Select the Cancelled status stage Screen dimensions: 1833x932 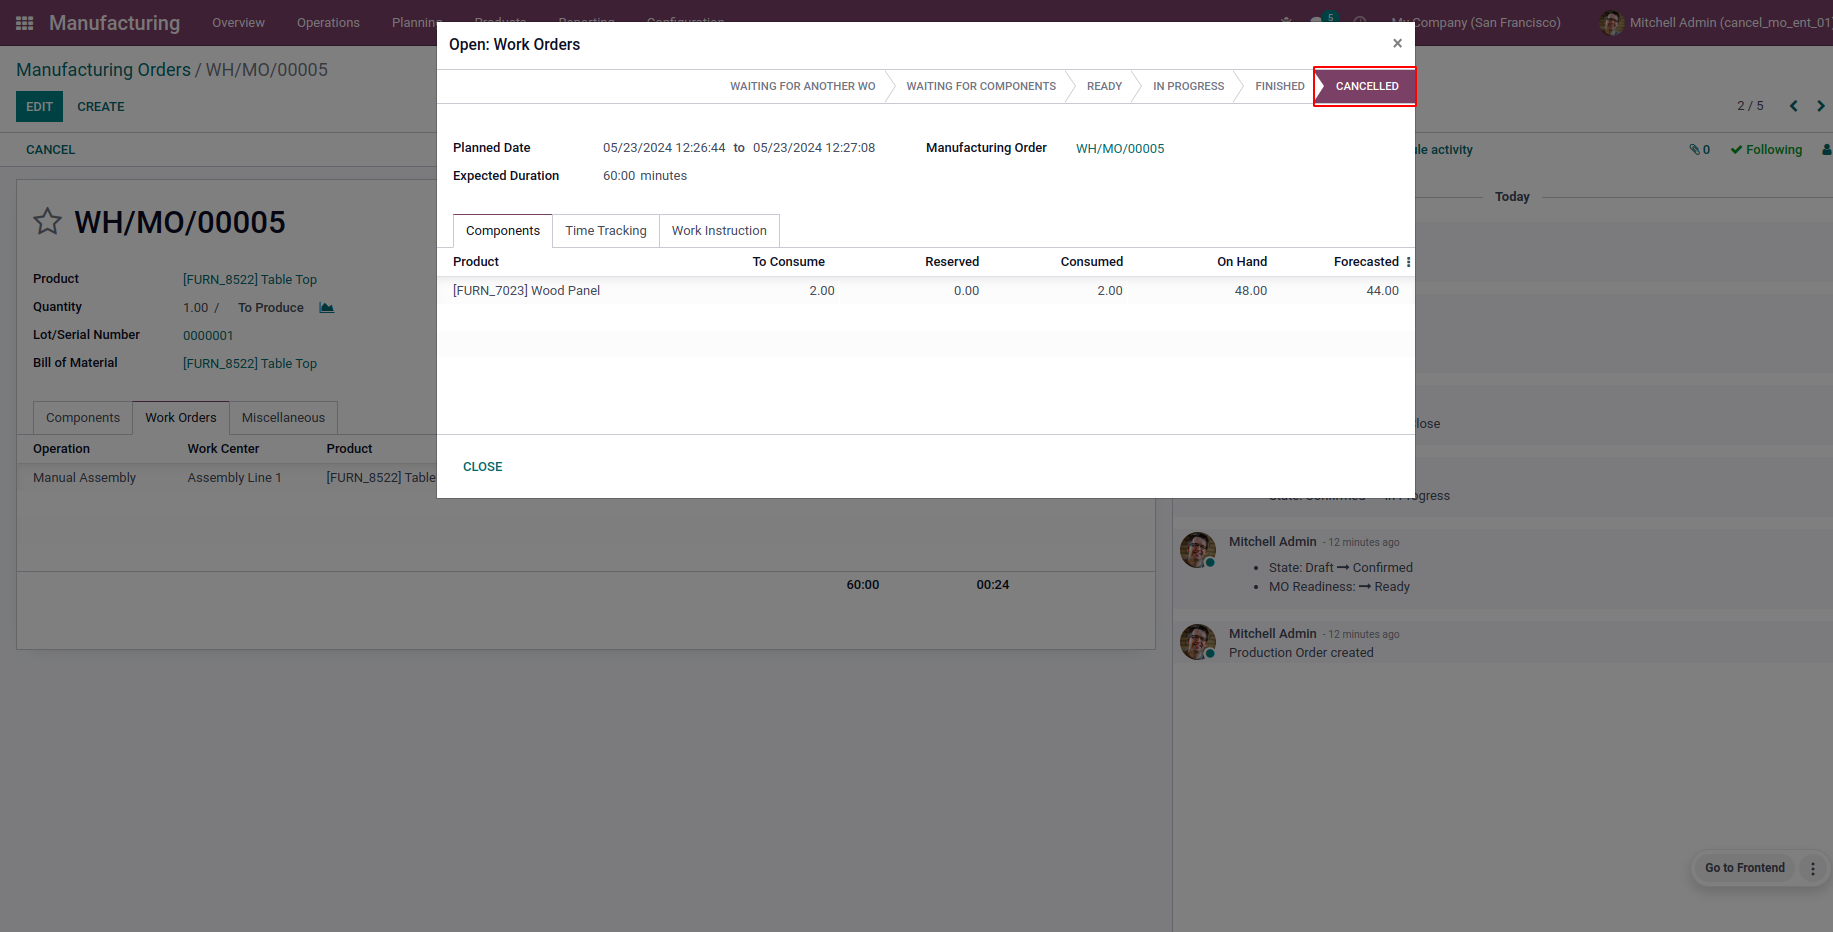pyautogui.click(x=1366, y=86)
